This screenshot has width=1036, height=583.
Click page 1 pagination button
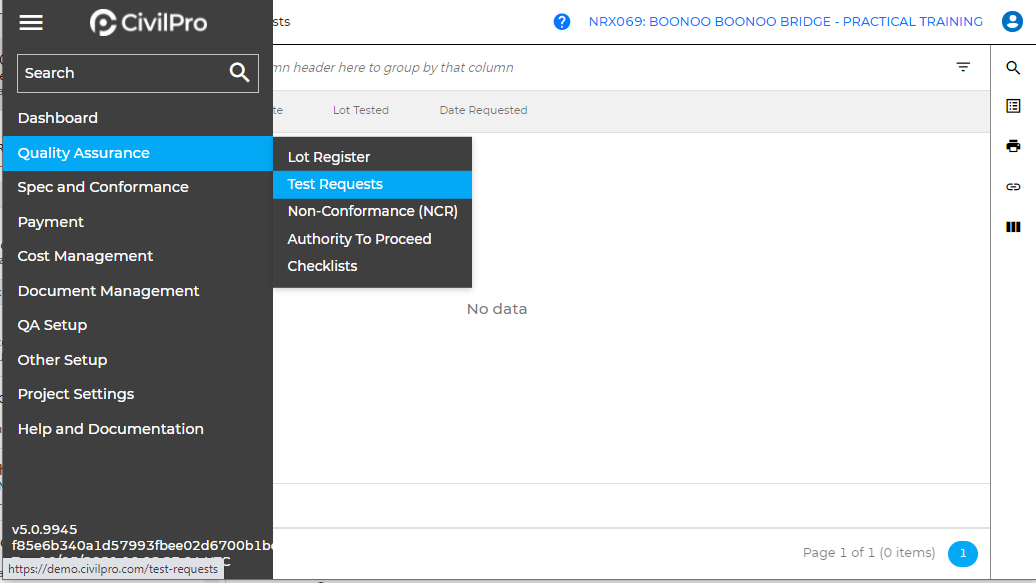point(962,553)
